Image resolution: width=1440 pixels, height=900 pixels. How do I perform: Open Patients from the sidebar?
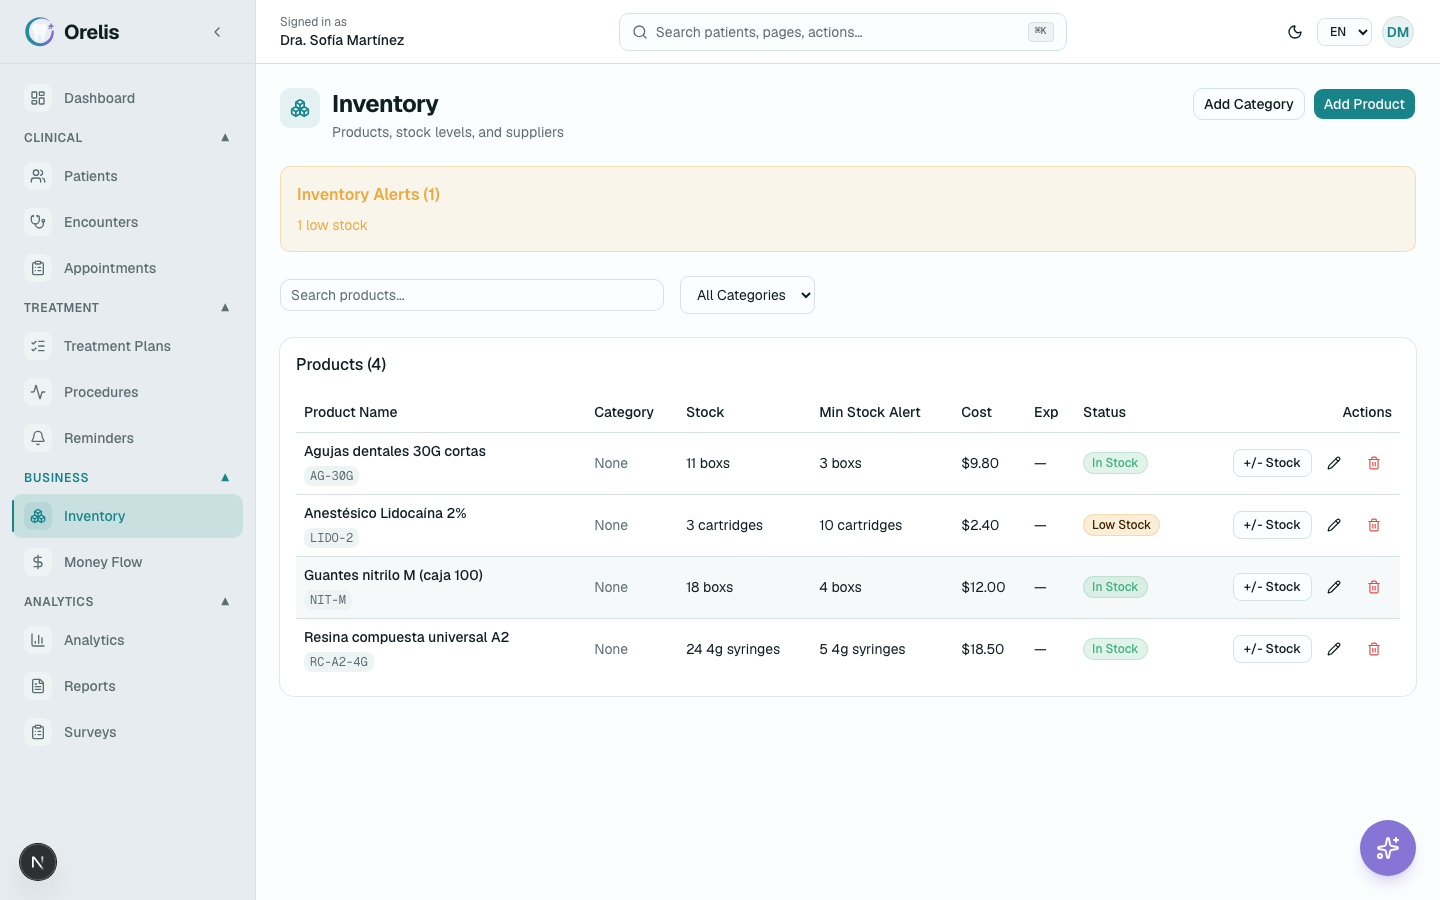point(128,176)
